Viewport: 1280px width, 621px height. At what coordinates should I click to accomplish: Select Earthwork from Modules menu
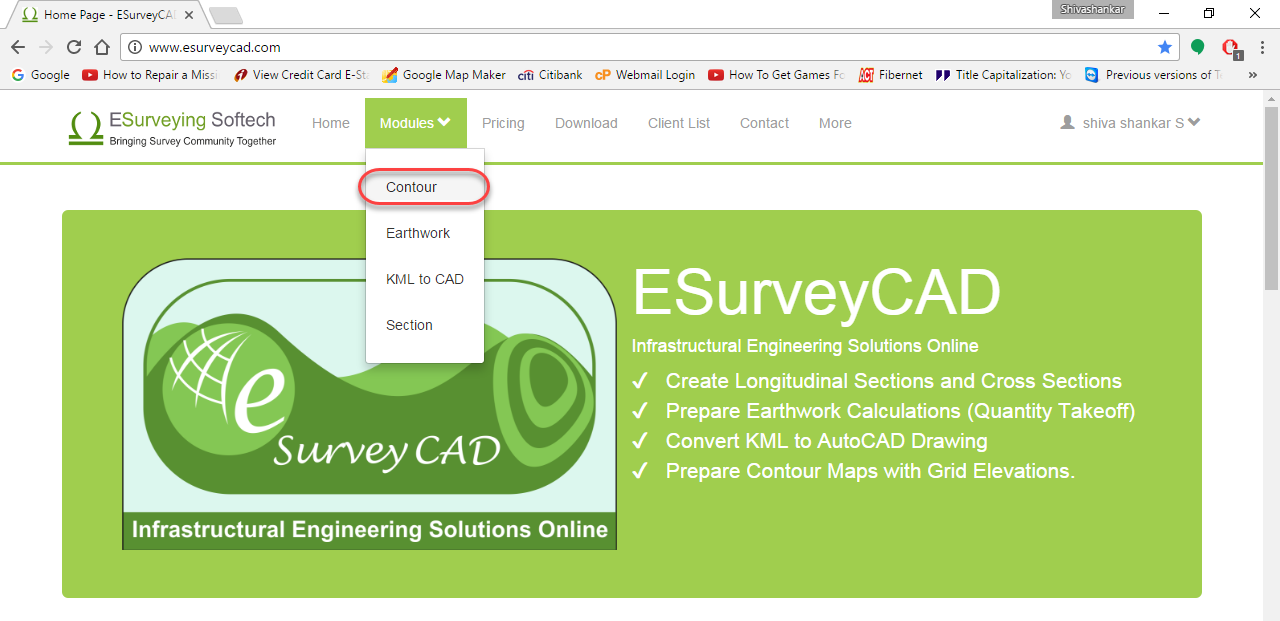point(425,233)
